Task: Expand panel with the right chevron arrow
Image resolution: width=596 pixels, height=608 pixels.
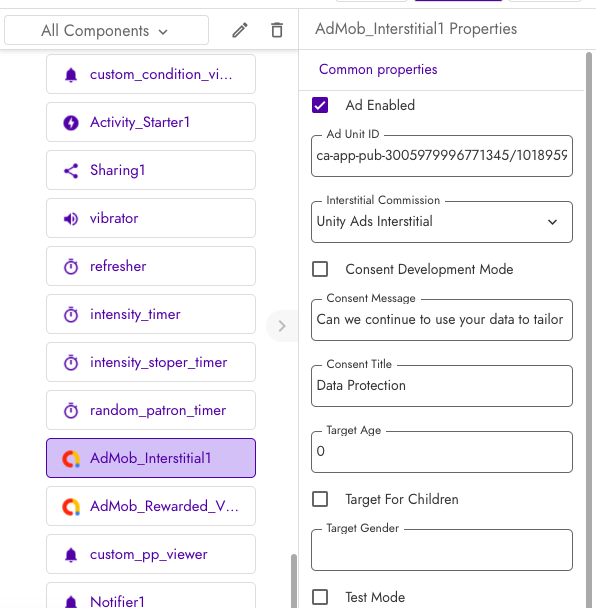Action: coord(282,326)
